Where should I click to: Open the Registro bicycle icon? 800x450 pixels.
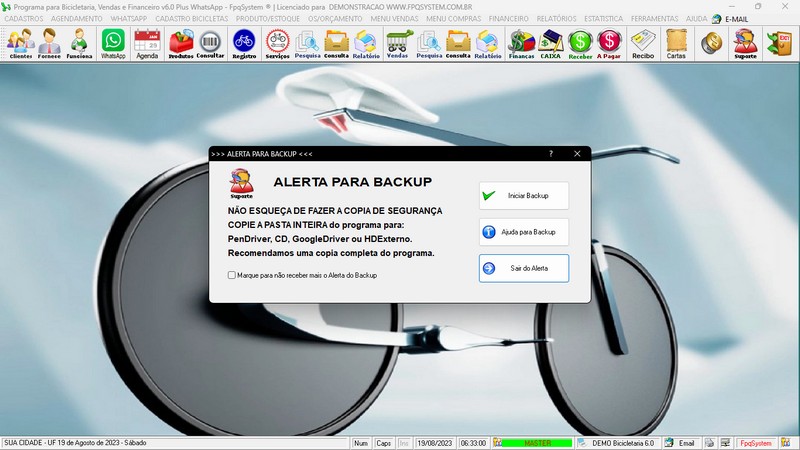(244, 44)
